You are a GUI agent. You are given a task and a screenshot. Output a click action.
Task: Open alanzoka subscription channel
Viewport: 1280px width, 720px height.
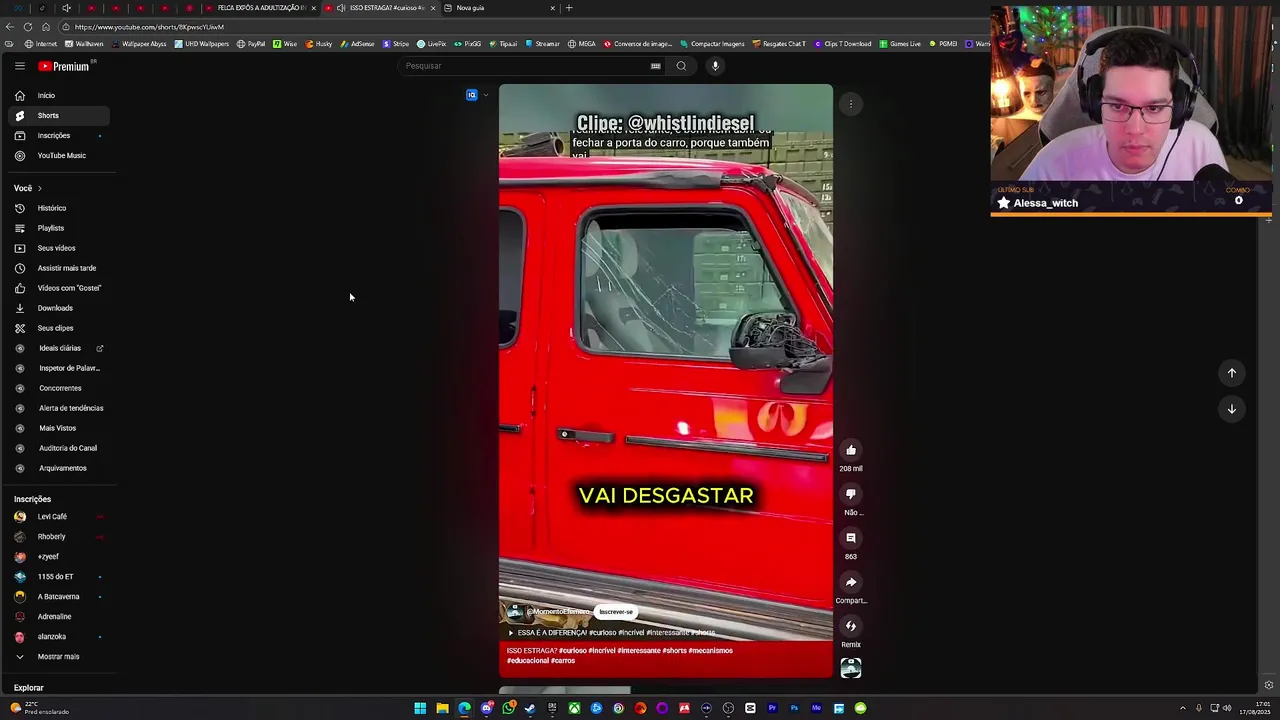tap(57, 637)
